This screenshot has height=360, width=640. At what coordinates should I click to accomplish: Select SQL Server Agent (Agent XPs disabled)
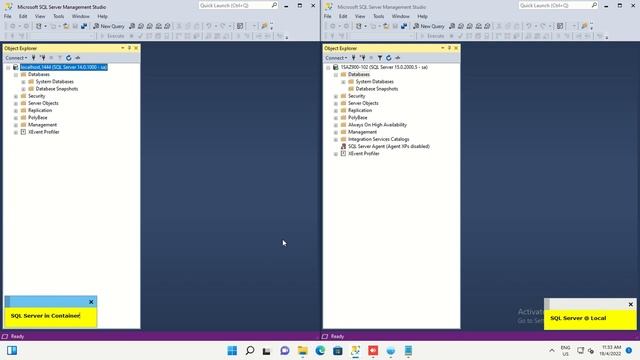[389, 147]
